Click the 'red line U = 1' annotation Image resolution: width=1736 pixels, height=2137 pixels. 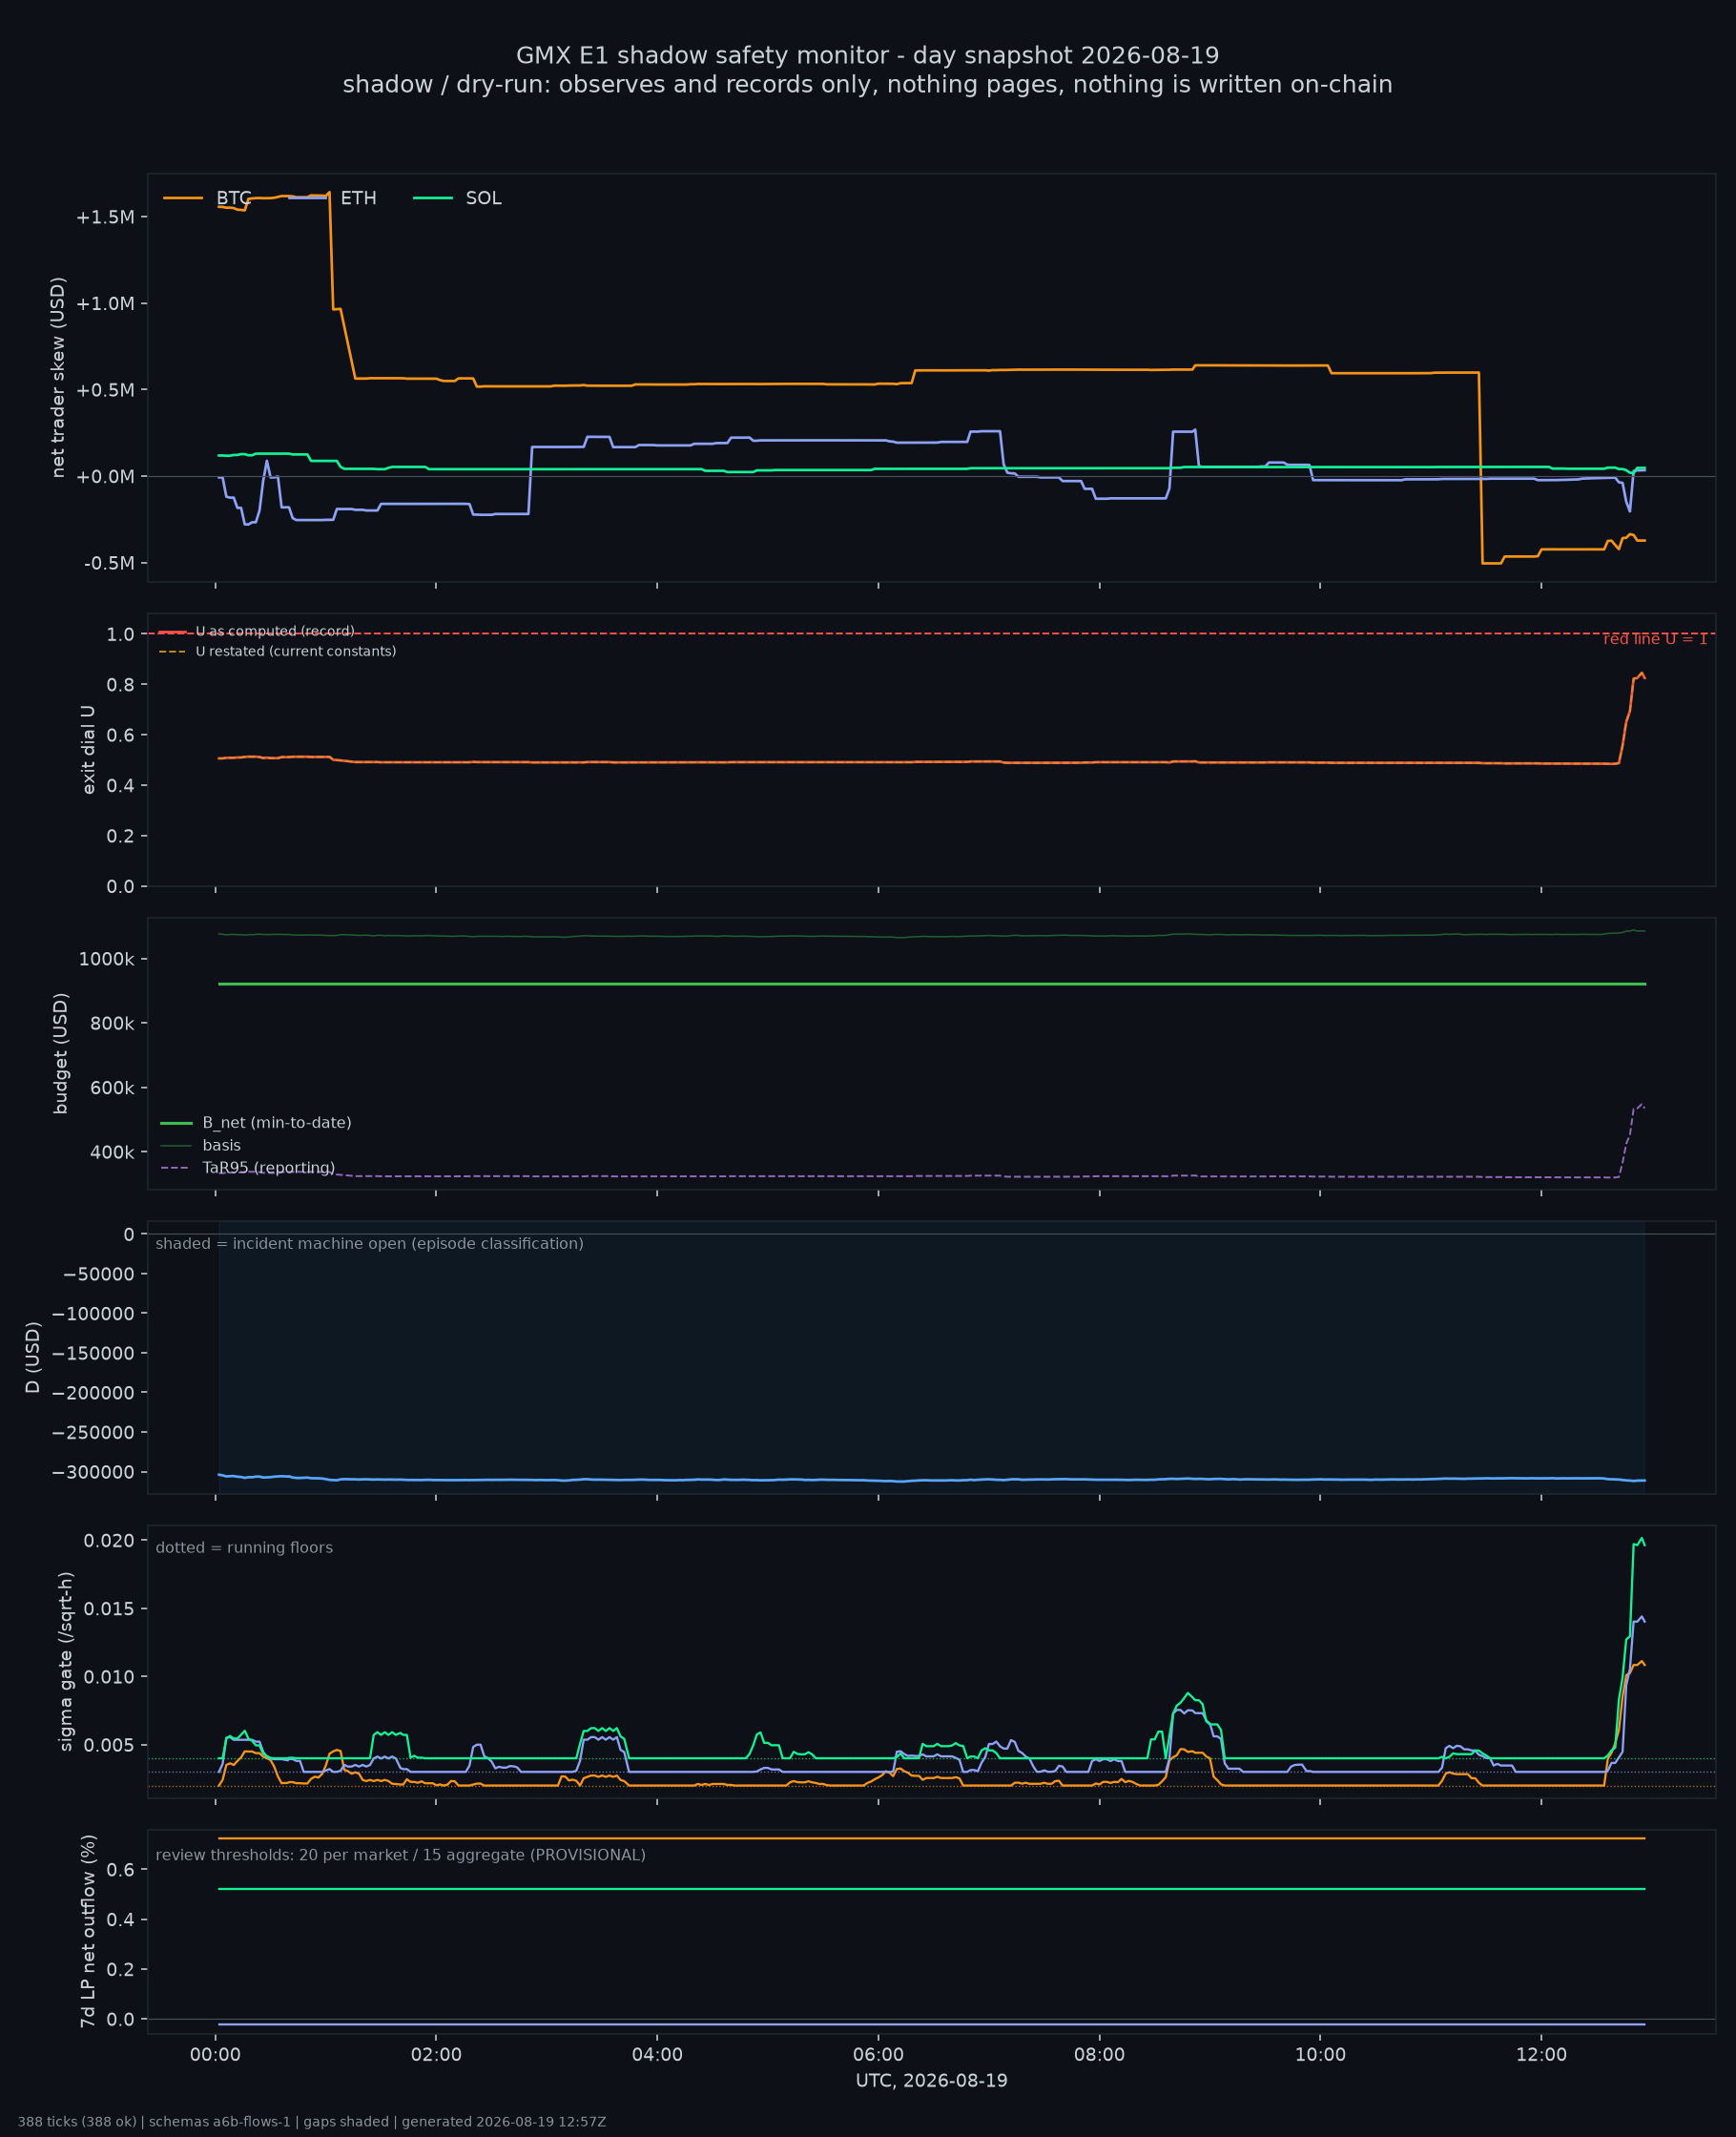coord(1655,639)
